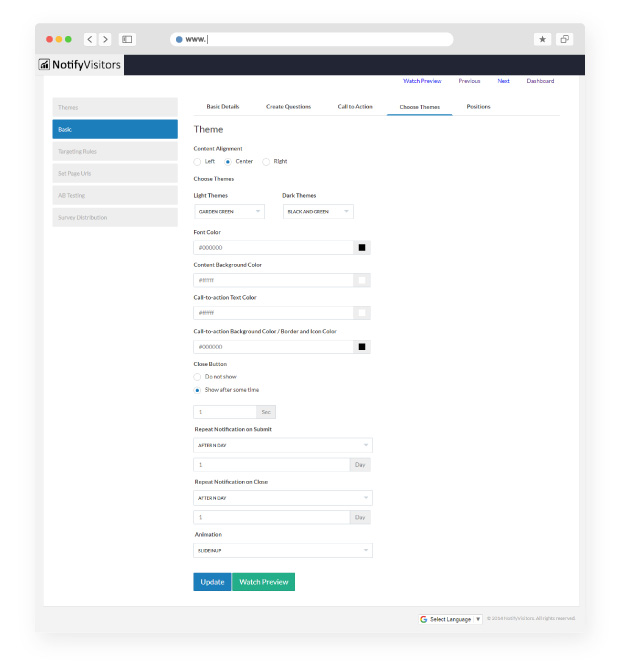Click the browser back arrow

(90, 39)
